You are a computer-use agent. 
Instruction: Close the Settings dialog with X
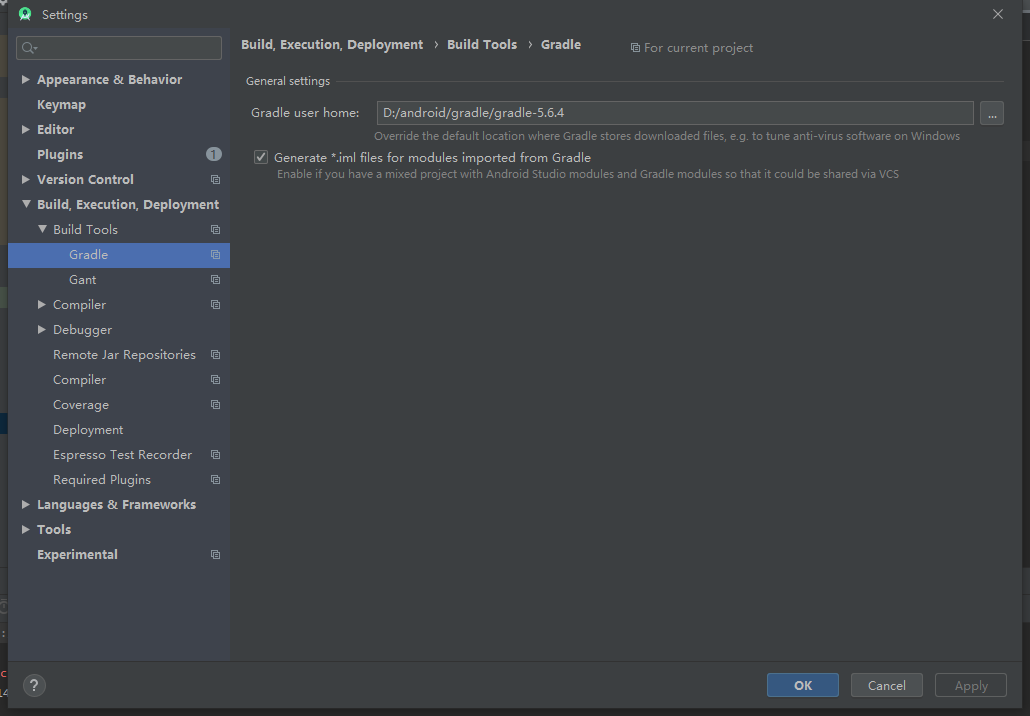998,14
